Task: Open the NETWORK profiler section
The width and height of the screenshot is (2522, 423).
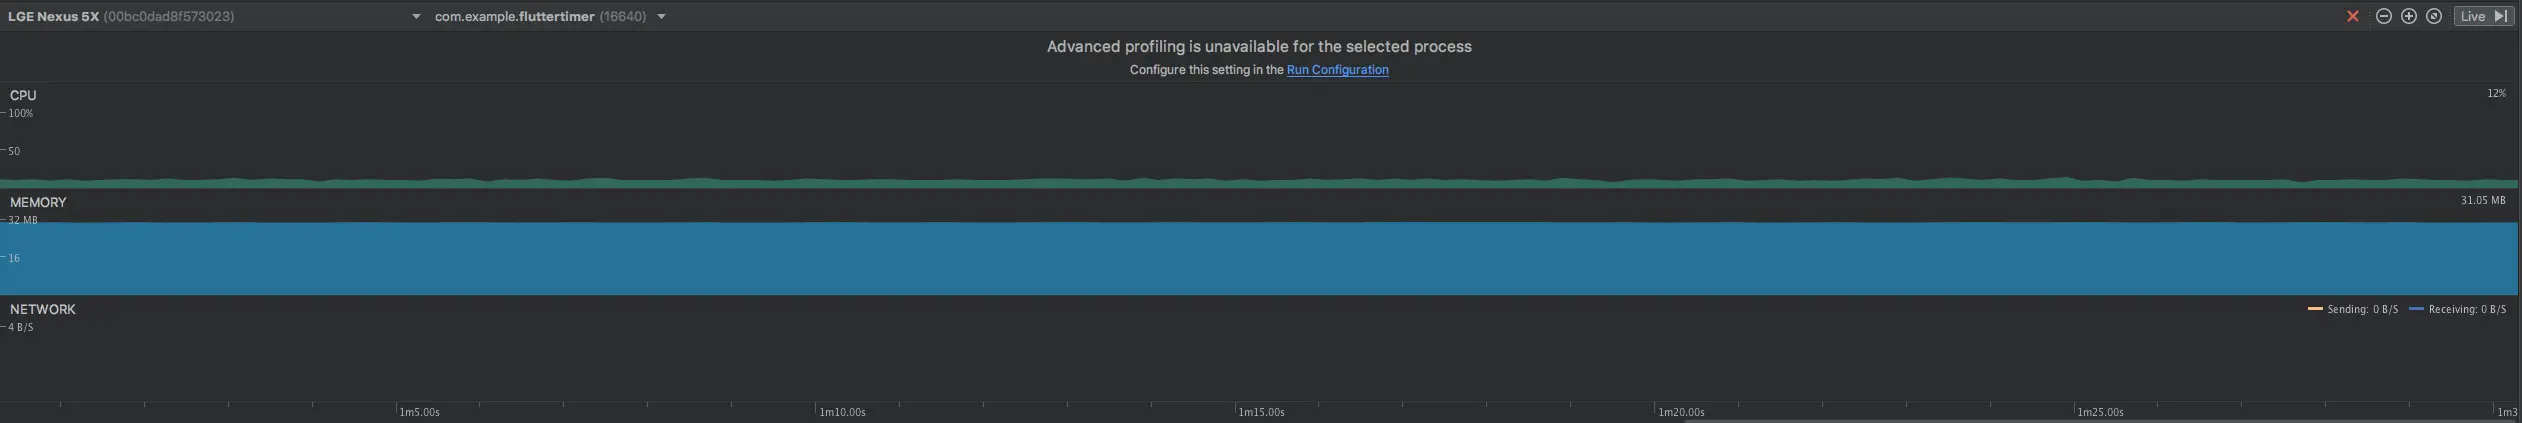Action: pos(43,309)
